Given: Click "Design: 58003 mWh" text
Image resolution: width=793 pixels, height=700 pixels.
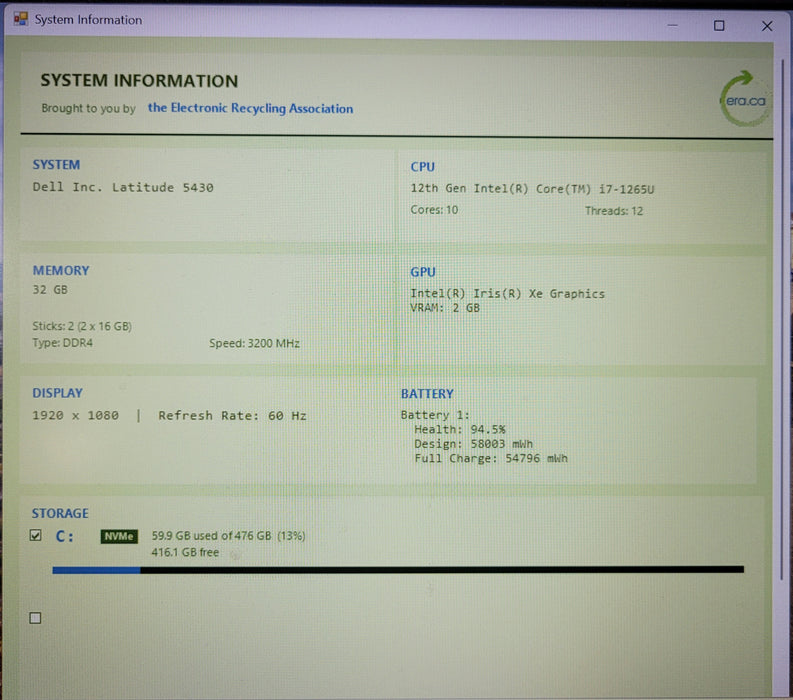Looking at the screenshot, I should coord(473,444).
